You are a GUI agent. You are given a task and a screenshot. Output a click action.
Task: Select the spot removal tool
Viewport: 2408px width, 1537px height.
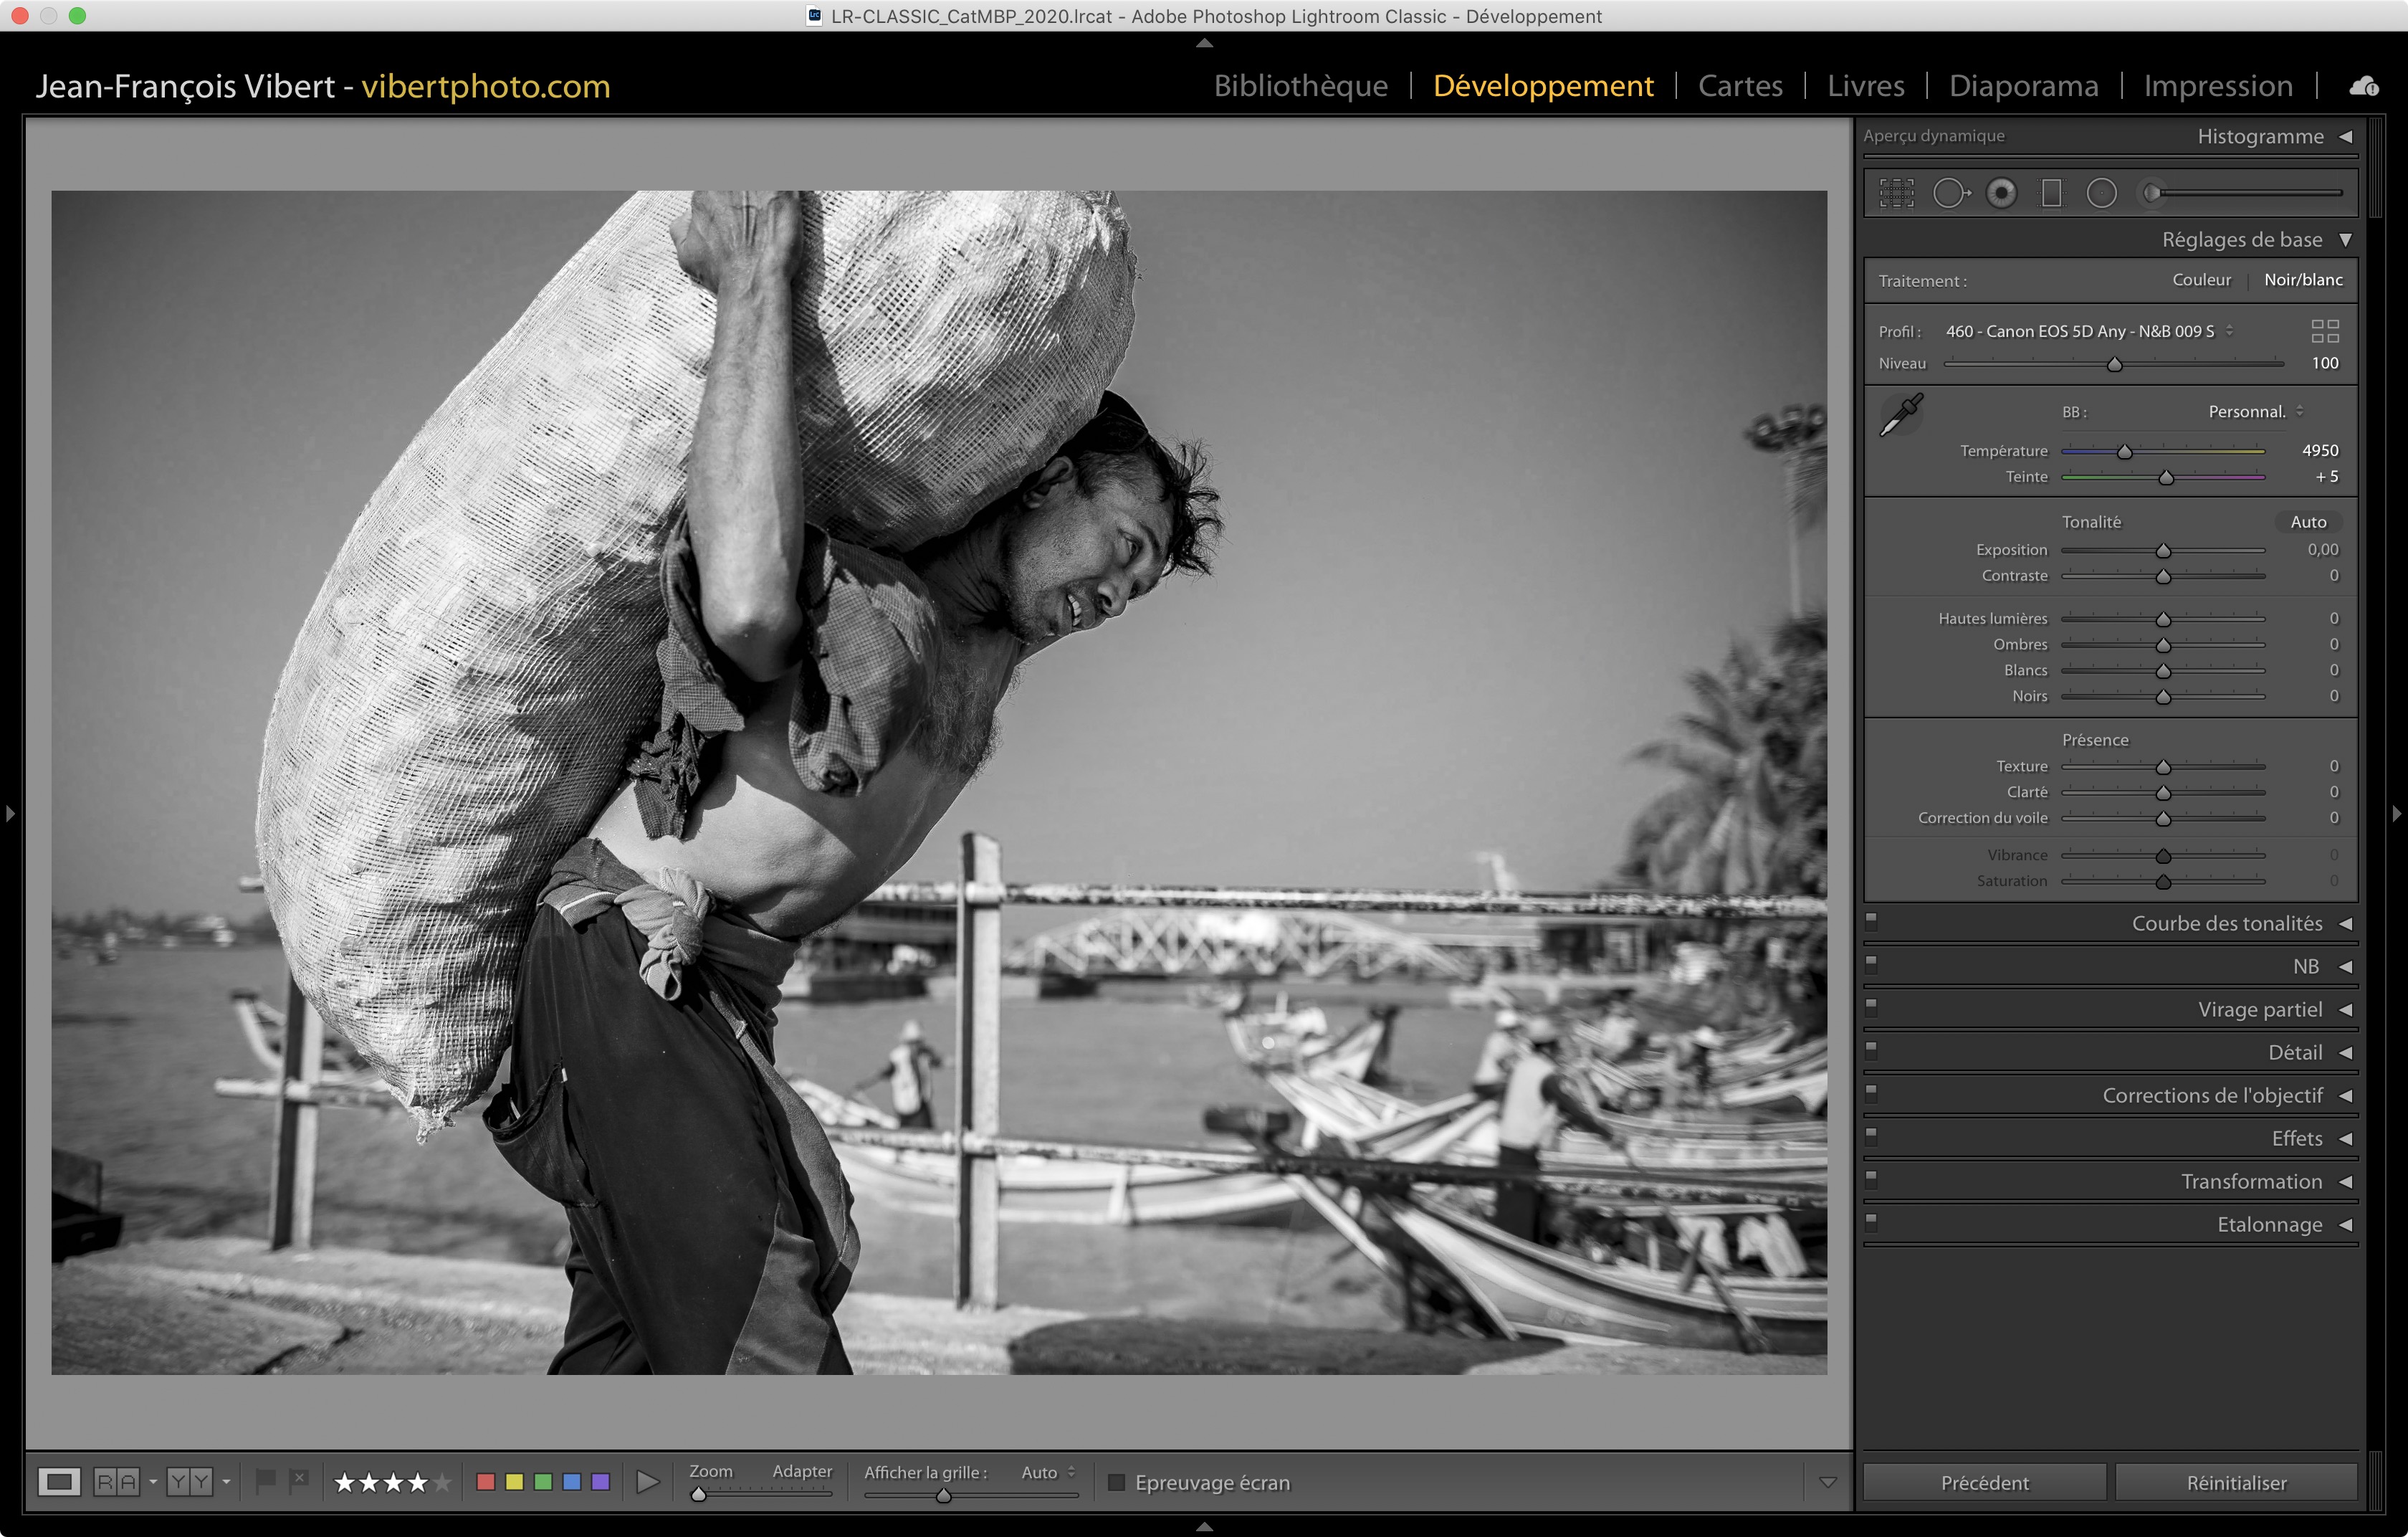[x=1951, y=193]
